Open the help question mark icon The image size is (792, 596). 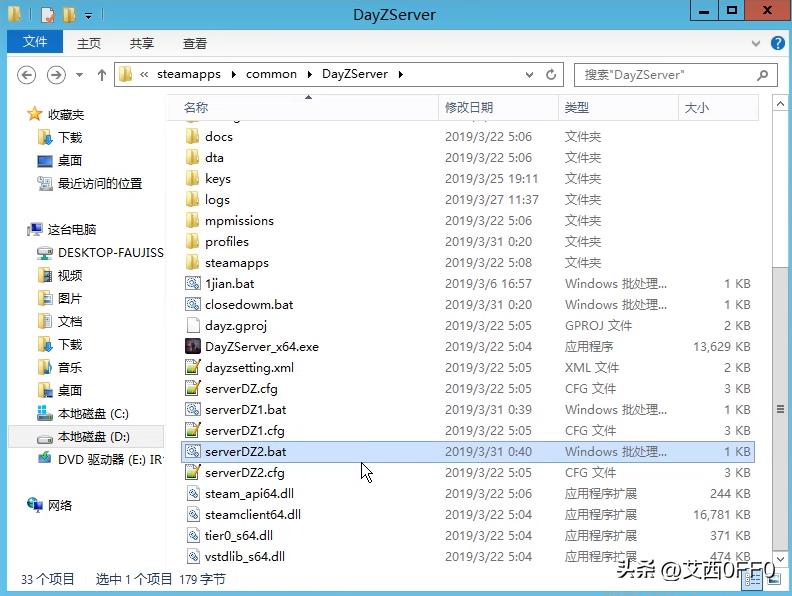[777, 43]
